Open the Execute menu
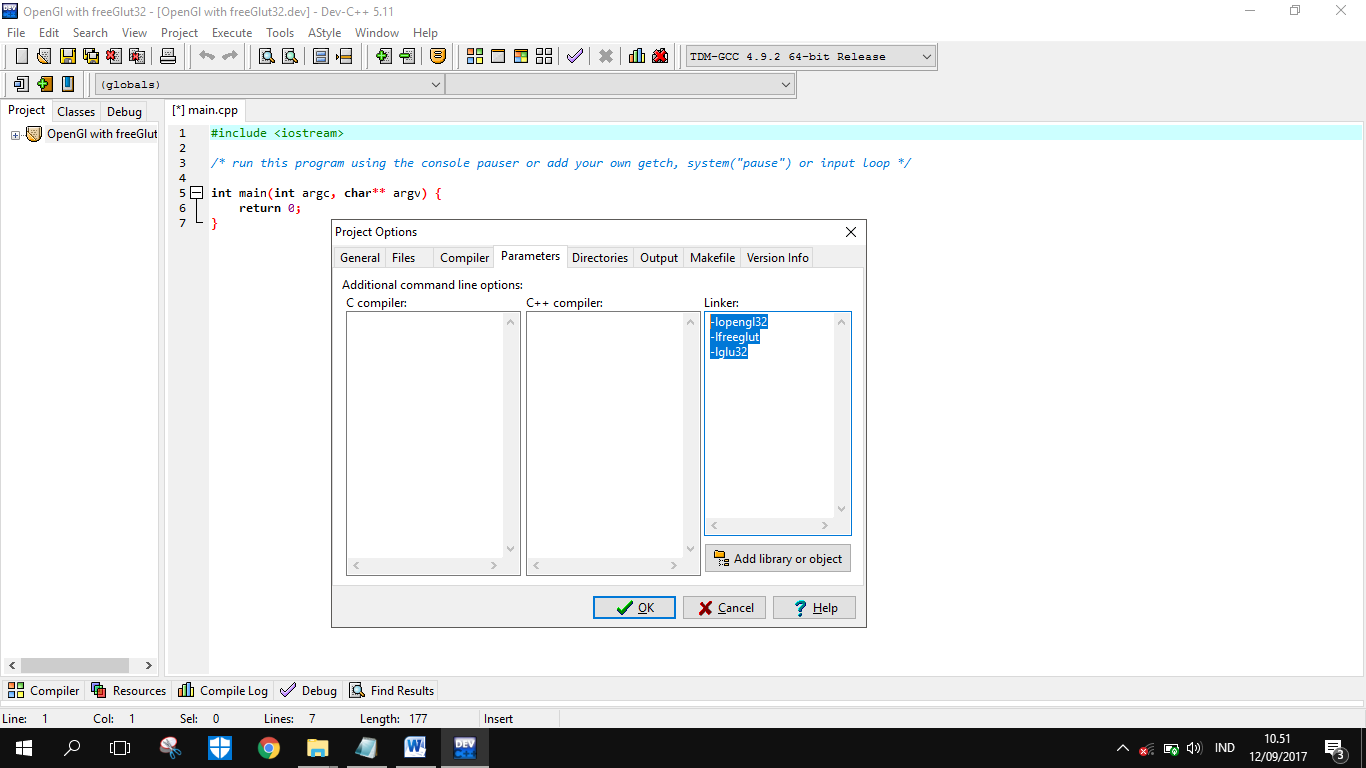 232,33
